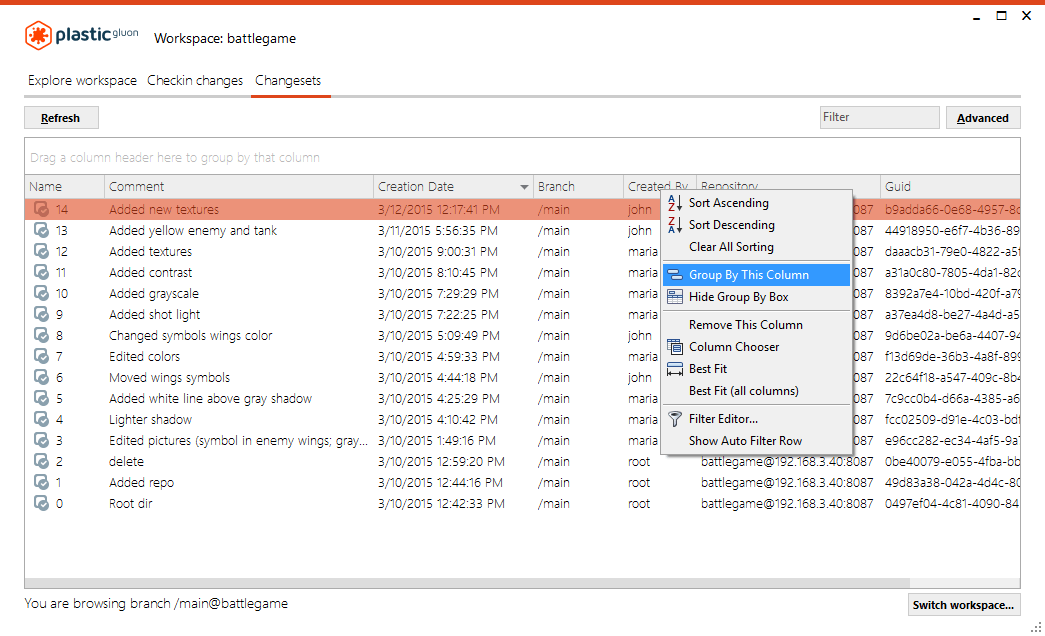The height and width of the screenshot is (636, 1045).
Task: Open Filter Editor... from menu
Action: [x=756, y=419]
